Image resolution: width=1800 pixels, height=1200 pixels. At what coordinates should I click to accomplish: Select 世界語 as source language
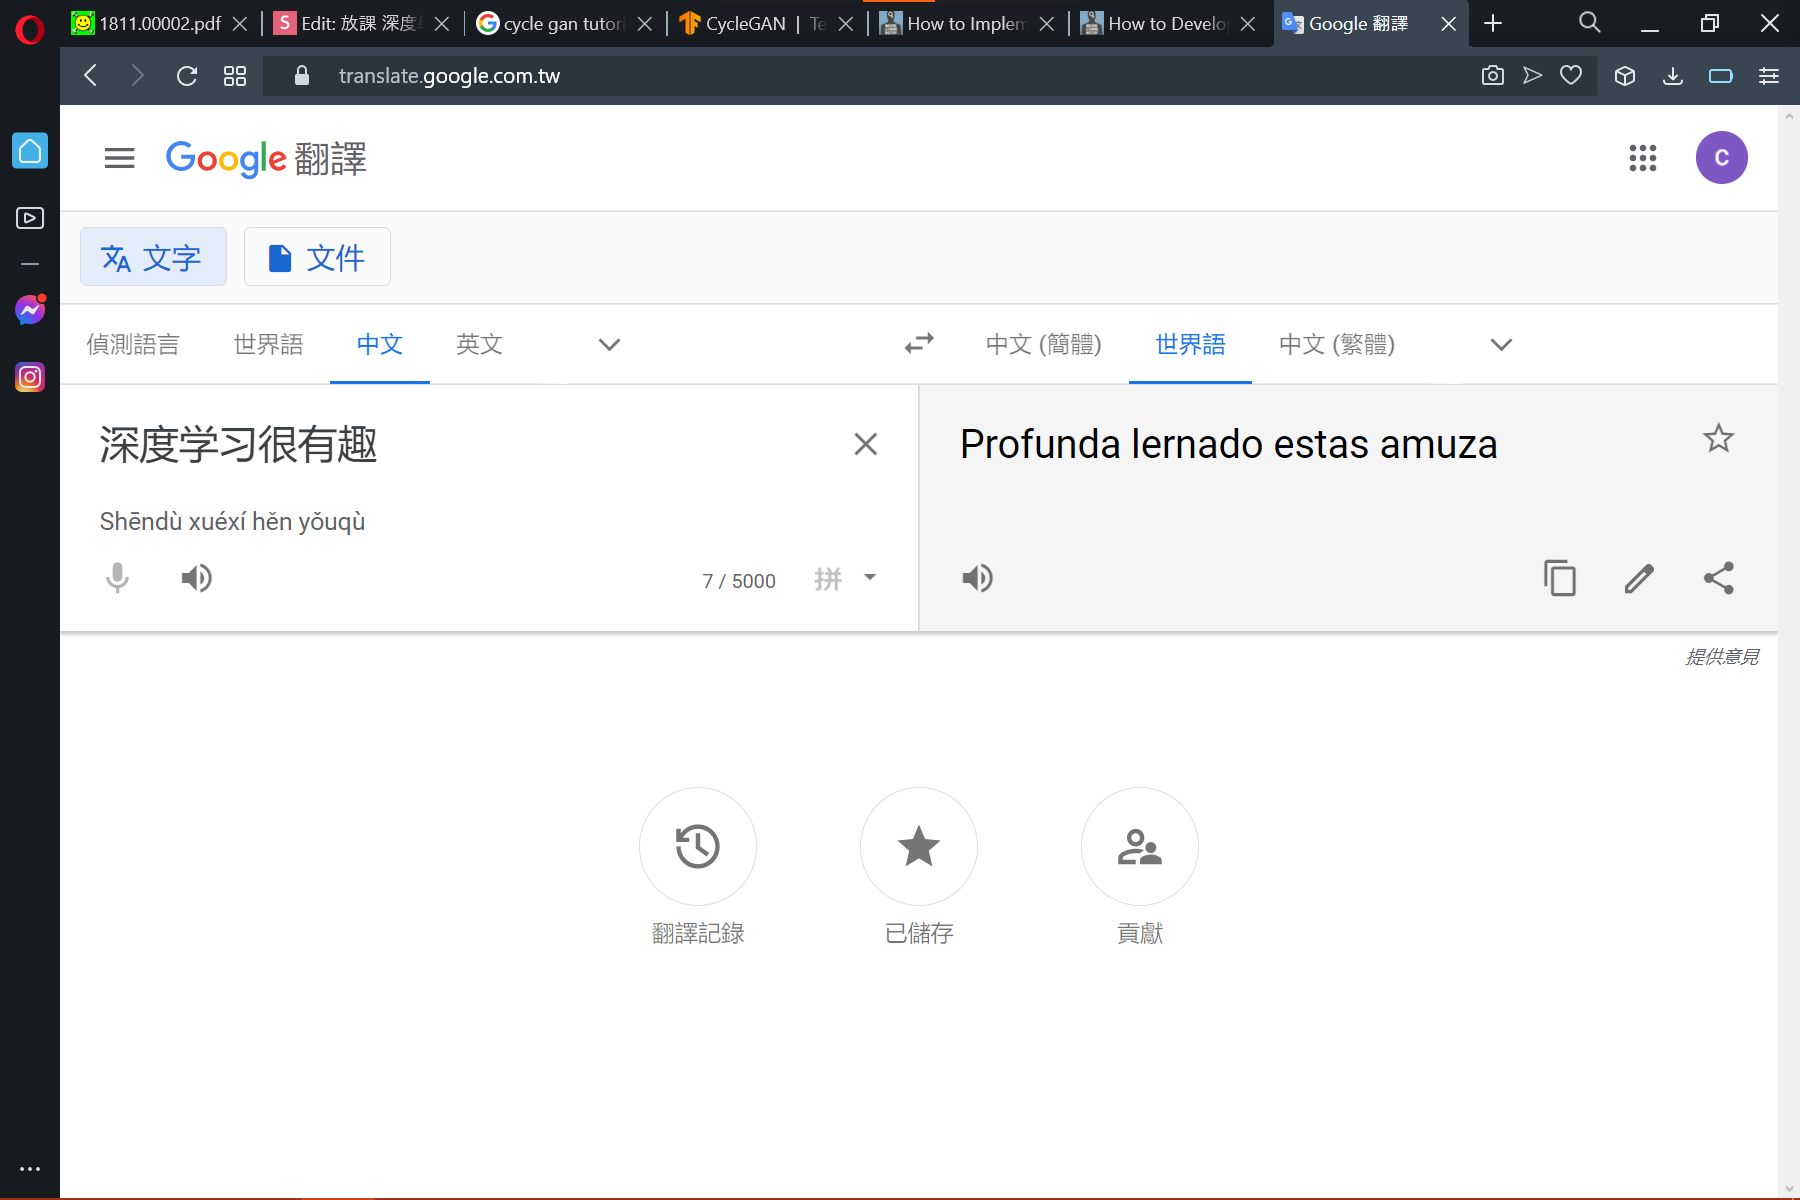(268, 344)
